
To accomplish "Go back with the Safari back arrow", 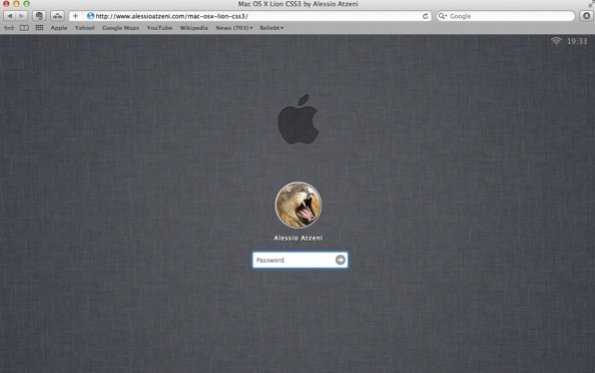I will click(9, 16).
